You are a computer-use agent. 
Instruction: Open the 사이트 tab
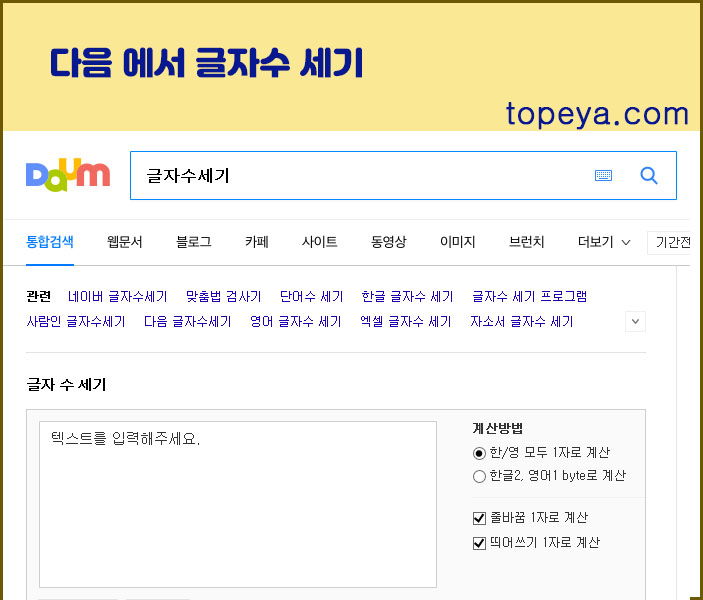[x=319, y=242]
